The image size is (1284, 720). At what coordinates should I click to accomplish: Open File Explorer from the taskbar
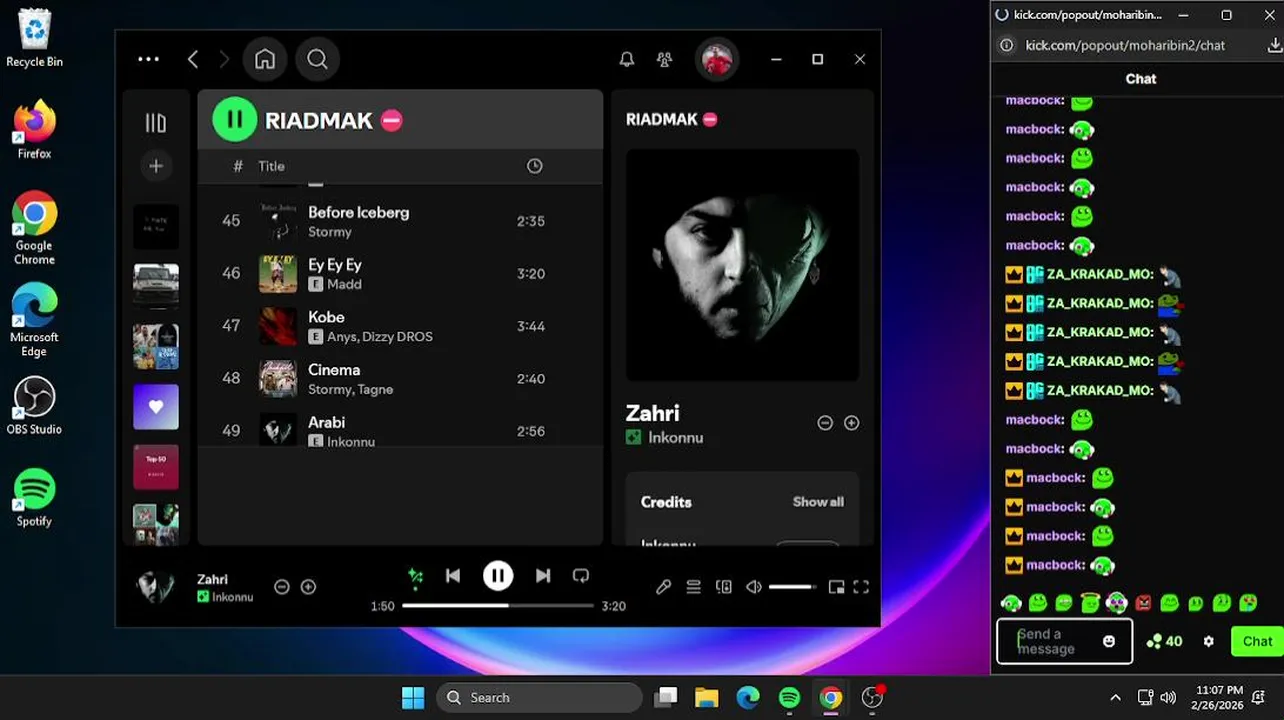click(706, 697)
